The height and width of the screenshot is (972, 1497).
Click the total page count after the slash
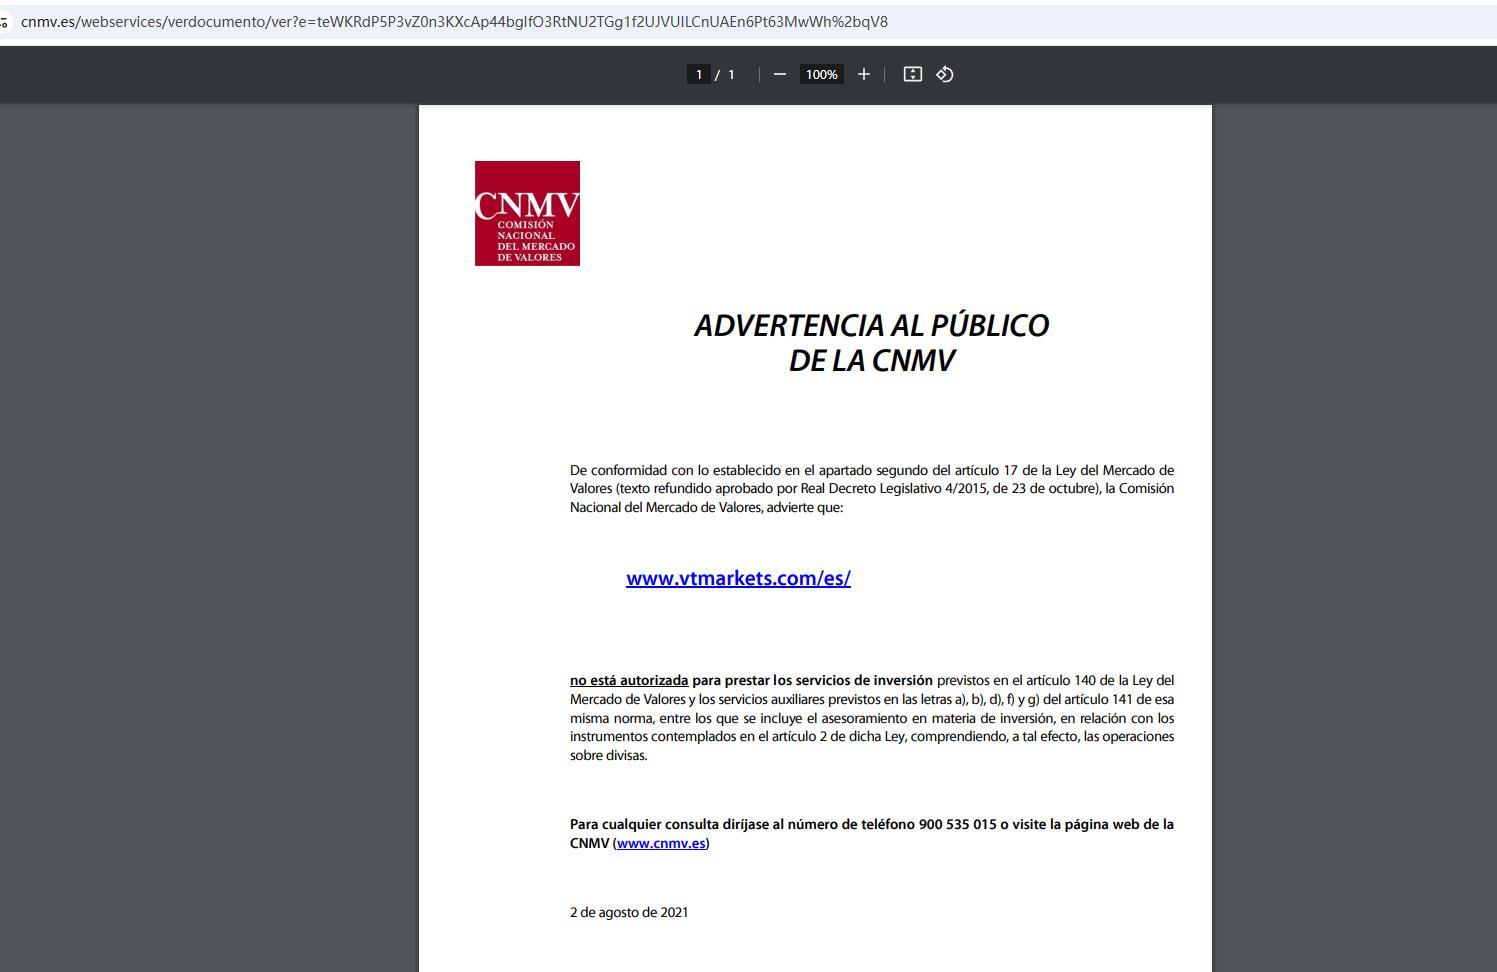pyautogui.click(x=731, y=74)
